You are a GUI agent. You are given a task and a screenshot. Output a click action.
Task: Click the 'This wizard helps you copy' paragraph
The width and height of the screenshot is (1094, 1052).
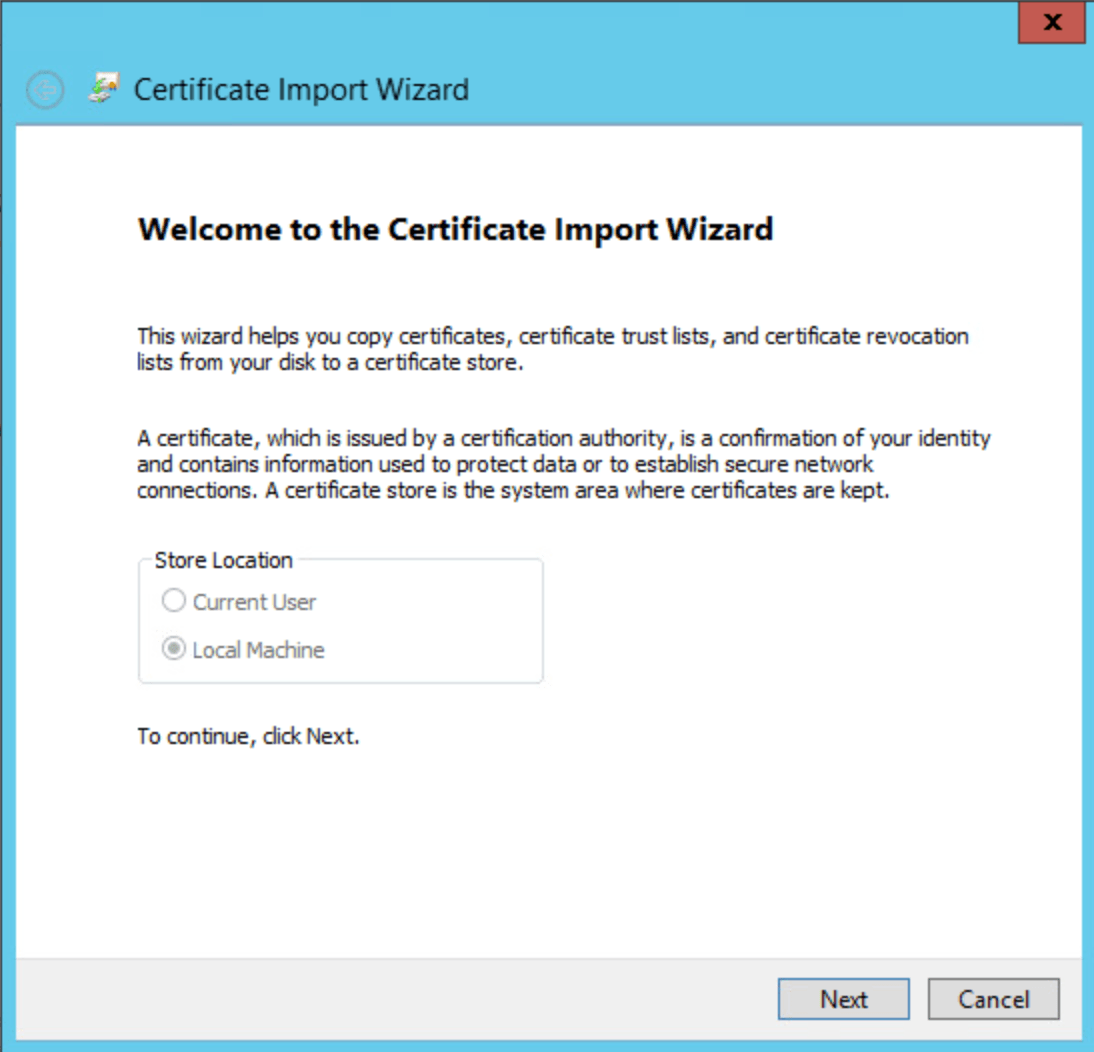pyautogui.click(x=552, y=349)
